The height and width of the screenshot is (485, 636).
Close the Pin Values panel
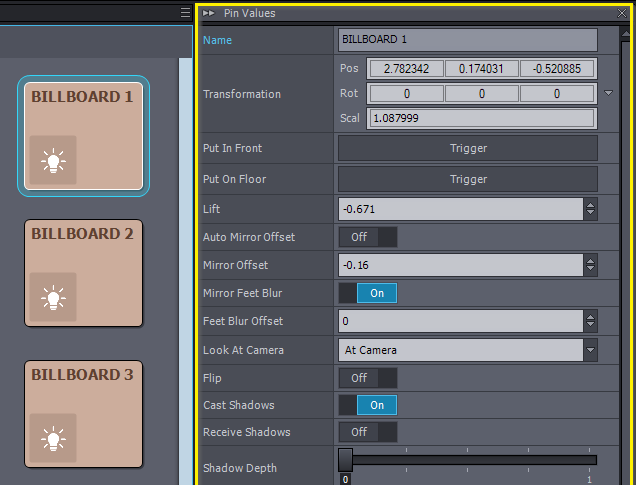tap(624, 13)
